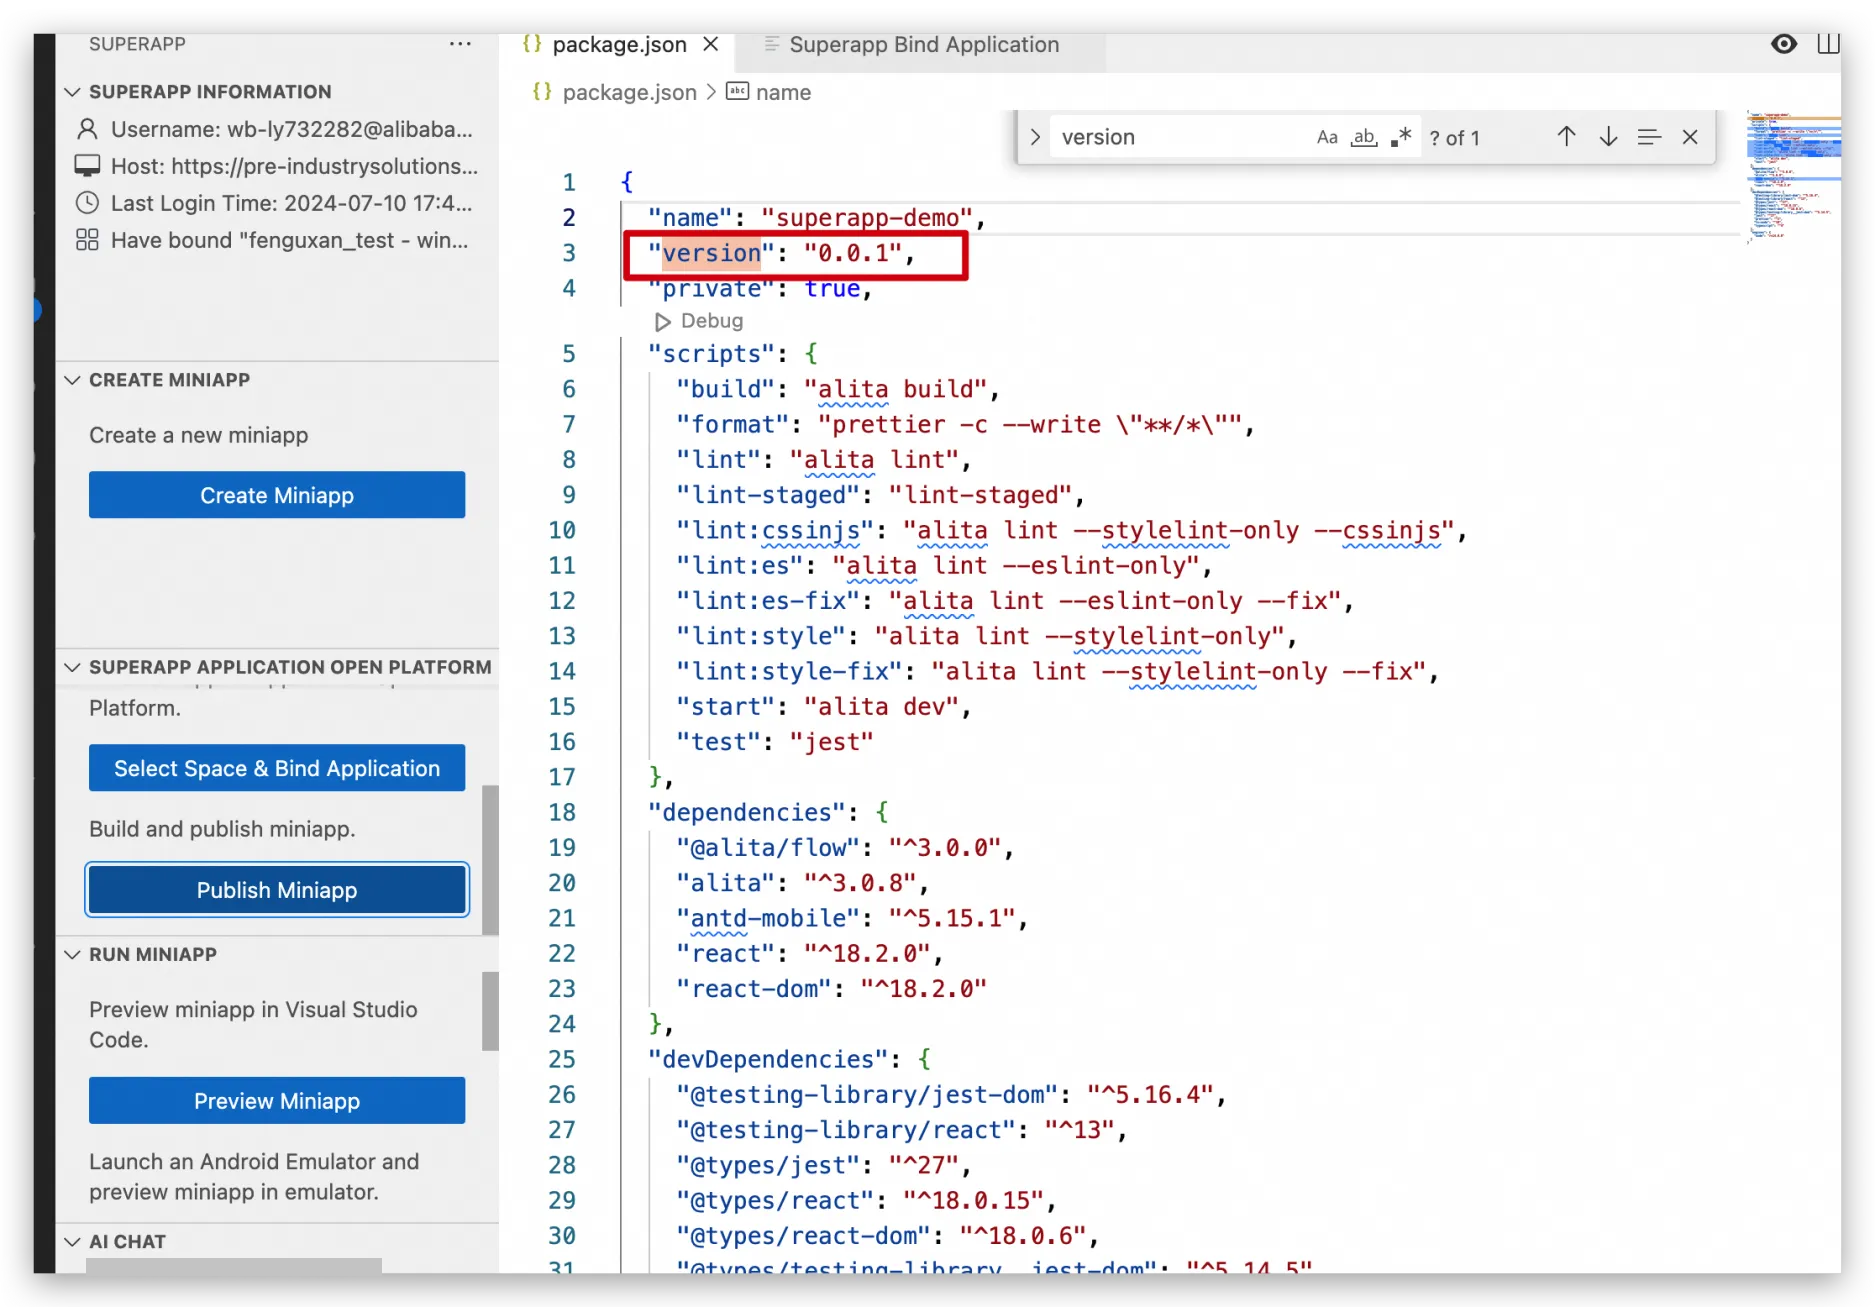
Task: Close the package.json tab
Action: point(711,44)
